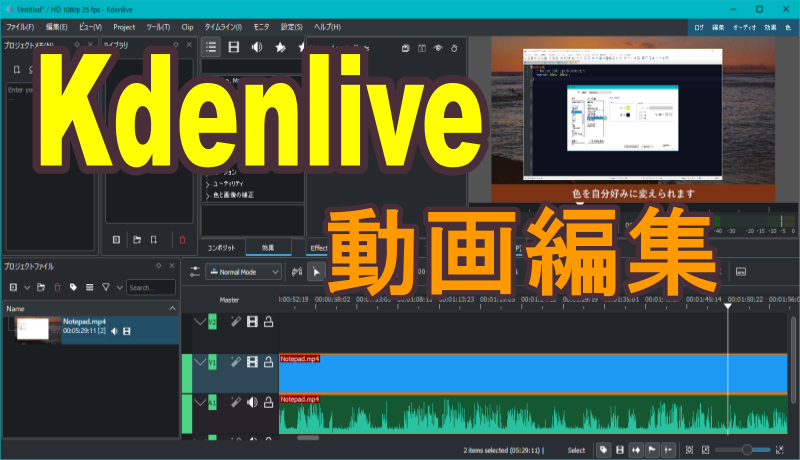Click the delete clip trash icon in project bin
The width and height of the screenshot is (800, 460).
(x=57, y=288)
